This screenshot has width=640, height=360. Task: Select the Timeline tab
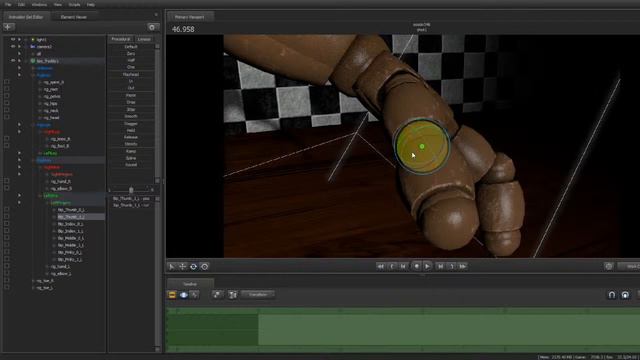coord(190,284)
